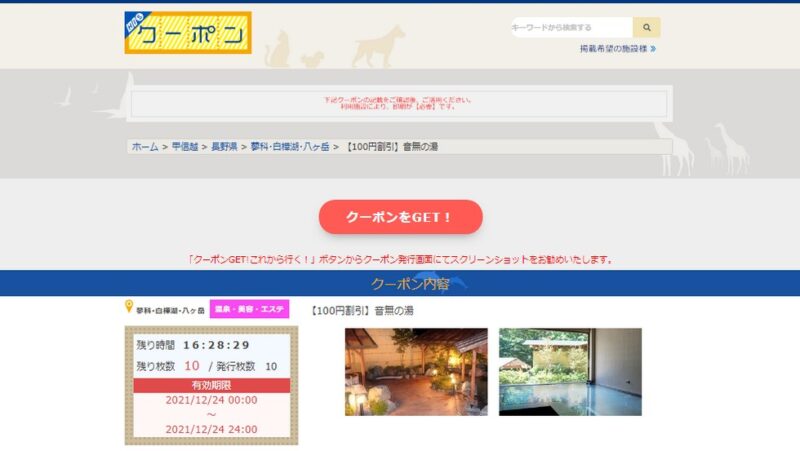Open the 掲載希望の施設様 link
The image size is (800, 451).
point(617,48)
